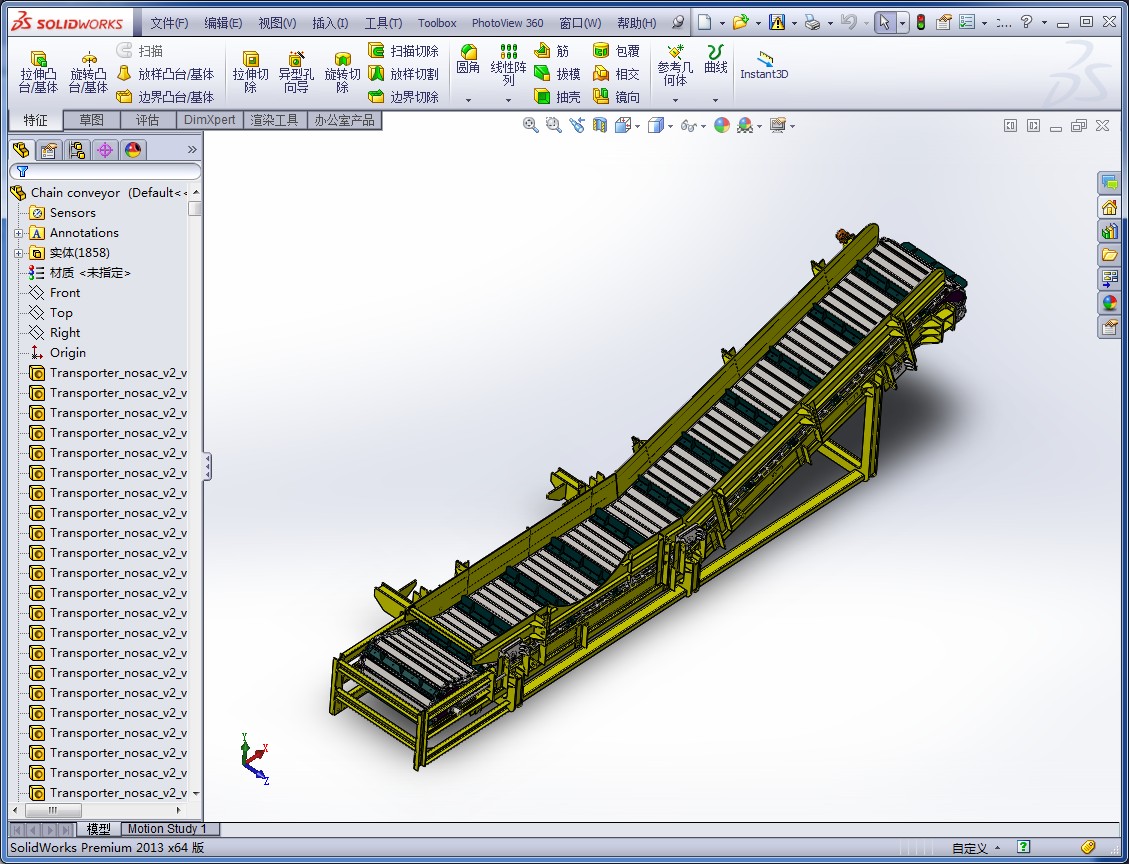Toggle Instant3D mode

point(764,65)
